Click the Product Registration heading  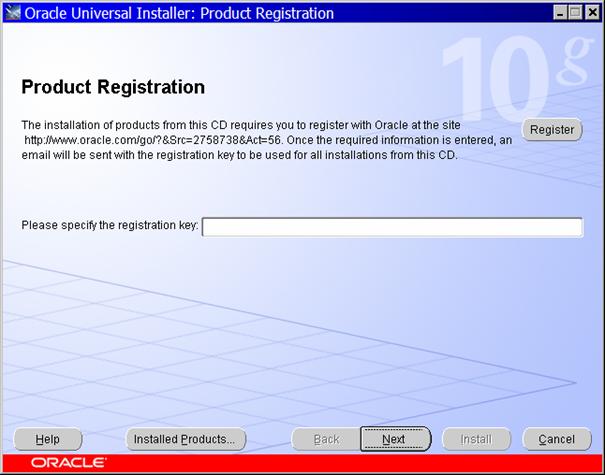click(x=113, y=87)
